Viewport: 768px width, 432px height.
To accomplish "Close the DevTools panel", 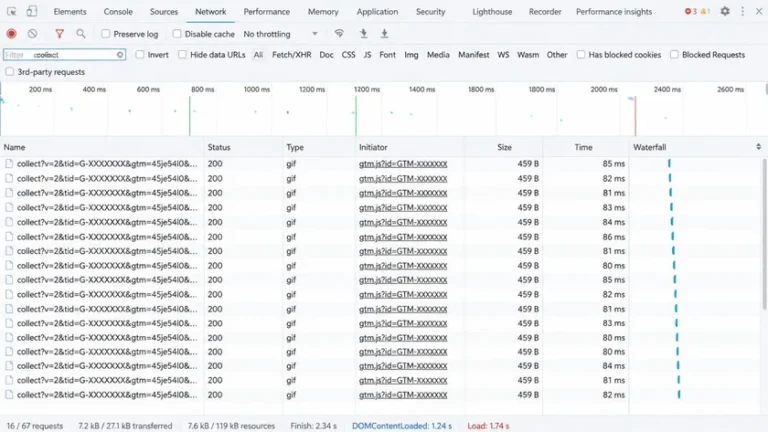I will 759,11.
